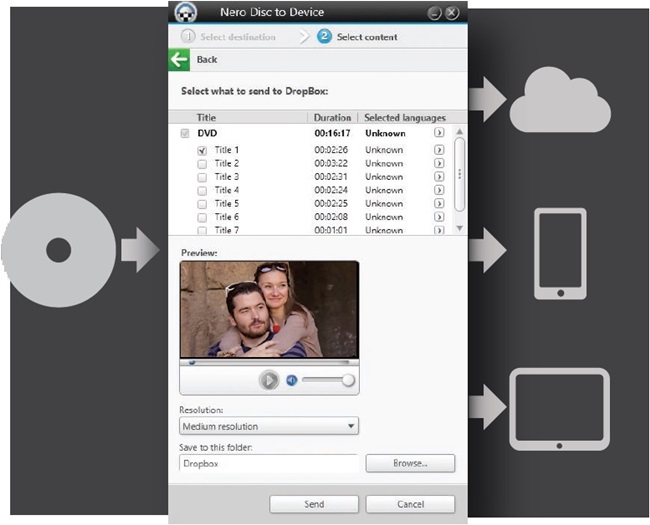Viewport: 650px width, 525px height.
Task: Open language options for Title 3
Action: click(439, 177)
